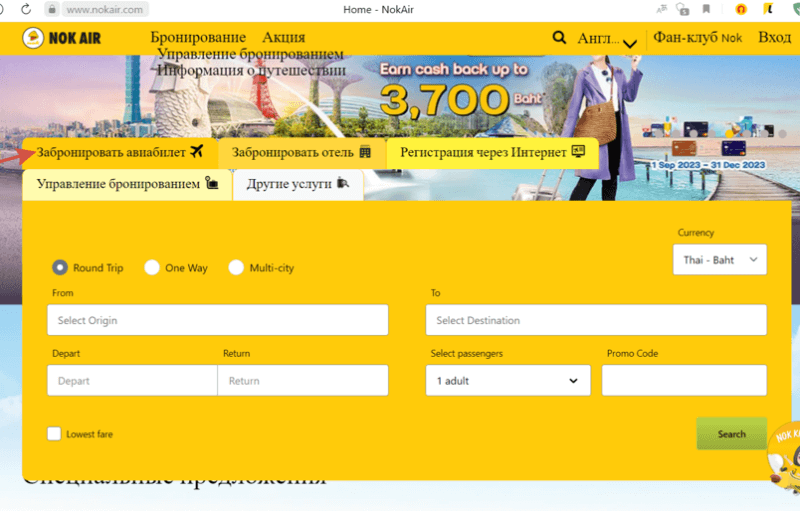The width and height of the screenshot is (800, 511).
Task: Open the Nok Air chat mascot widget
Action: point(786,459)
